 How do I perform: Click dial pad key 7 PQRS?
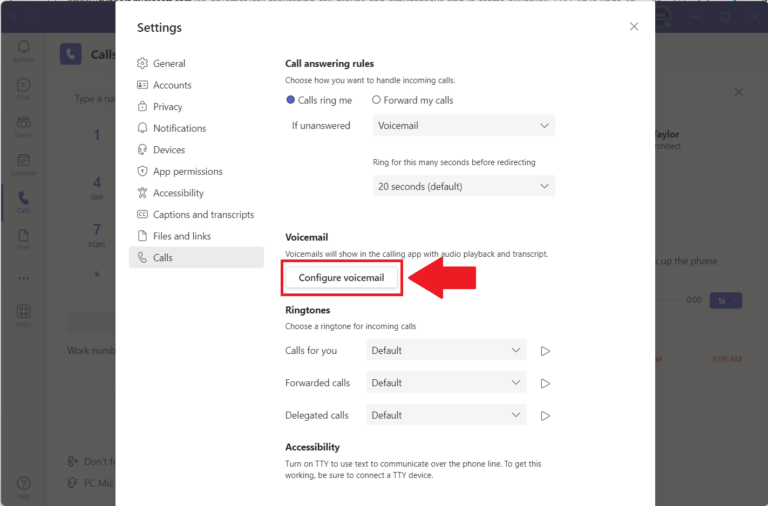[97, 234]
